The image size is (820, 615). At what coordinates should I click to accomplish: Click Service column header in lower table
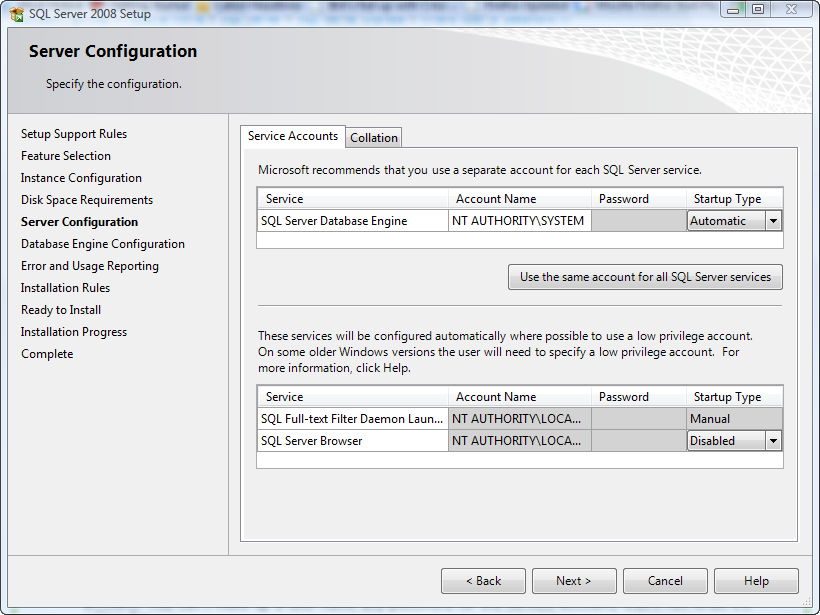[x=353, y=397]
